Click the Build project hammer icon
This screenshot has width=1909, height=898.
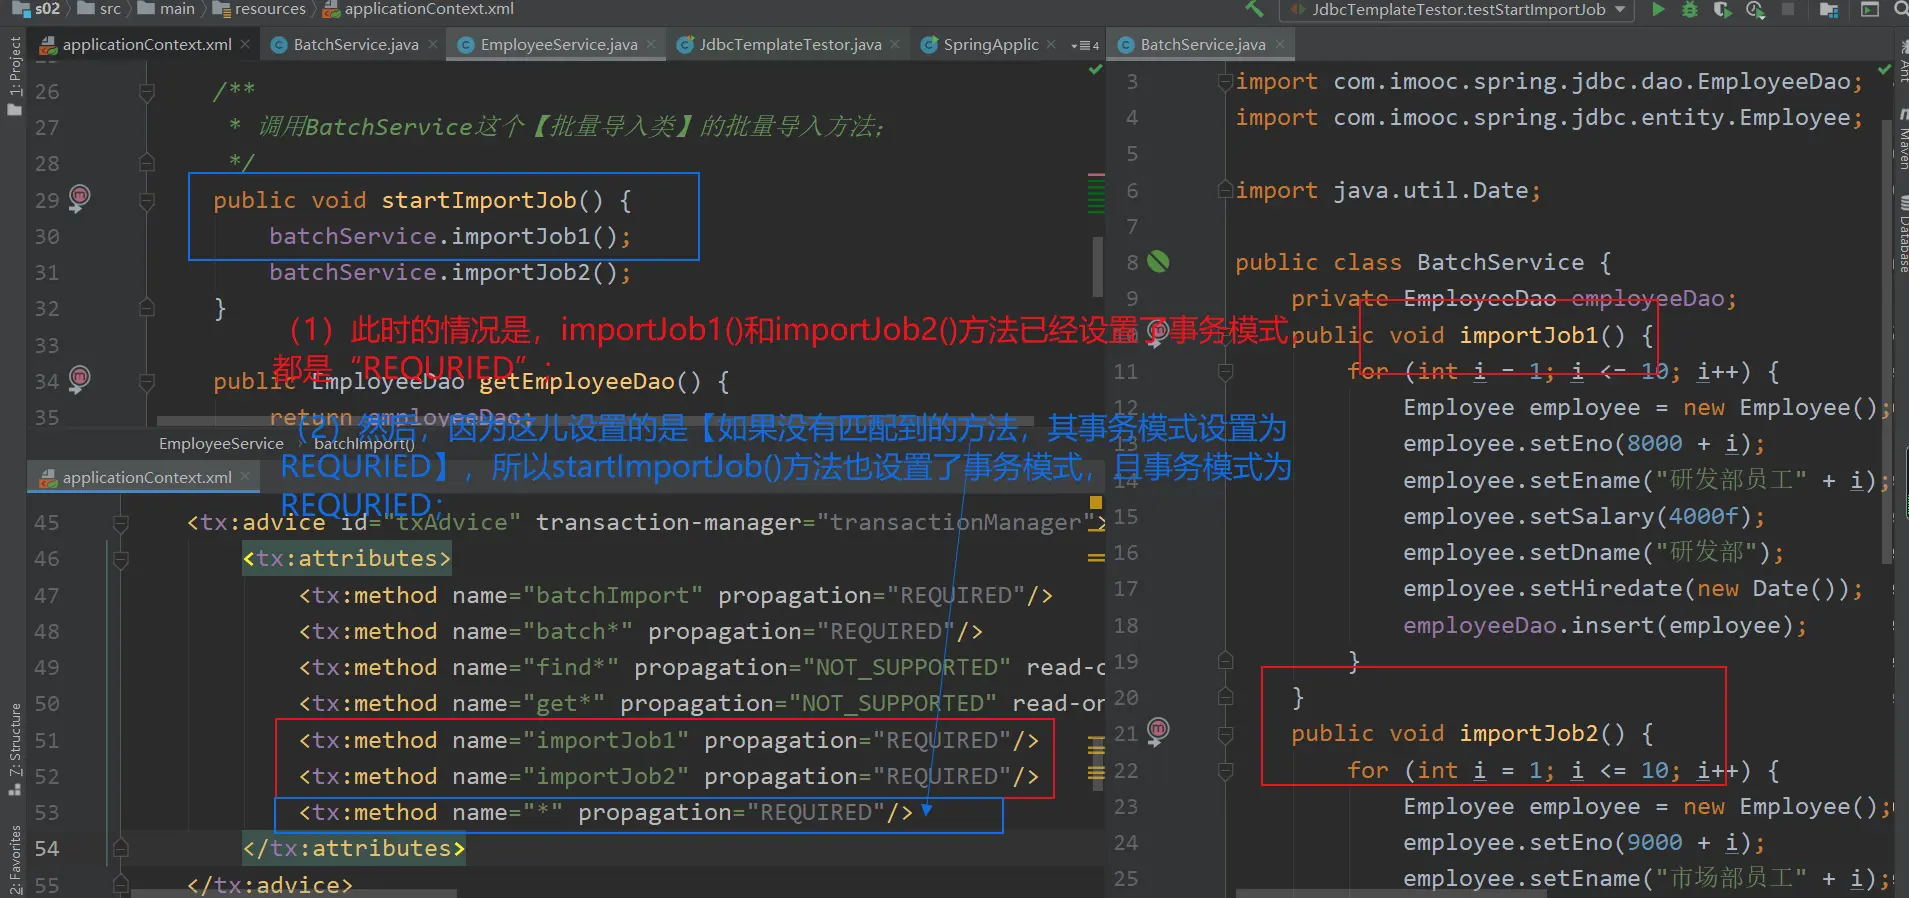click(x=1254, y=10)
